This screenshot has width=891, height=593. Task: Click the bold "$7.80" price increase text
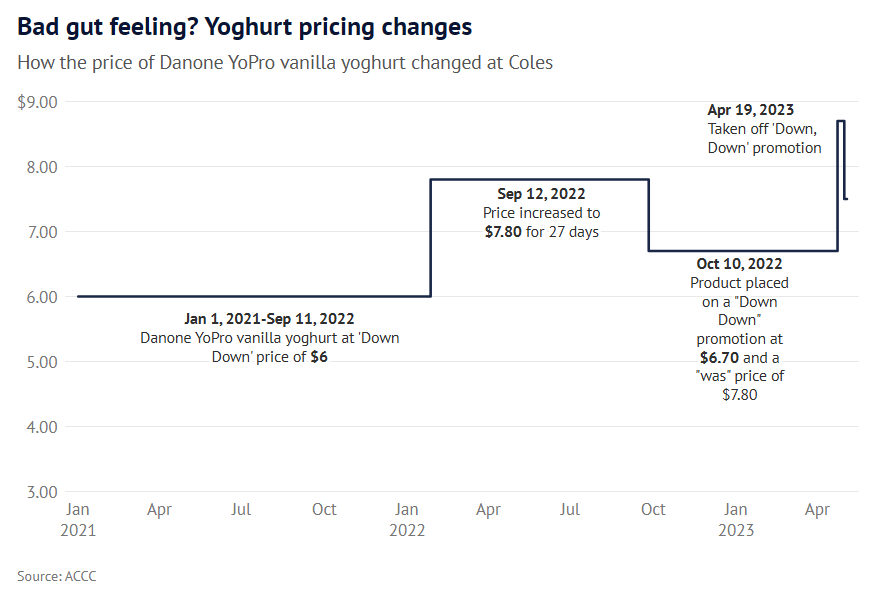click(x=502, y=232)
